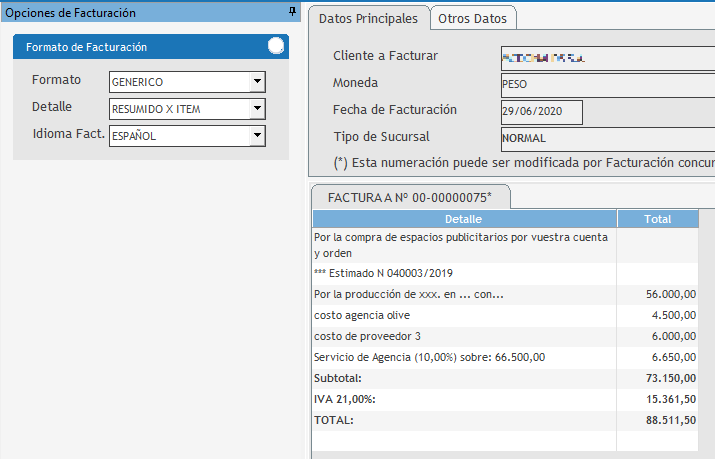
Task: Open the Formato dropdown showing GENERICO
Action: click(257, 82)
